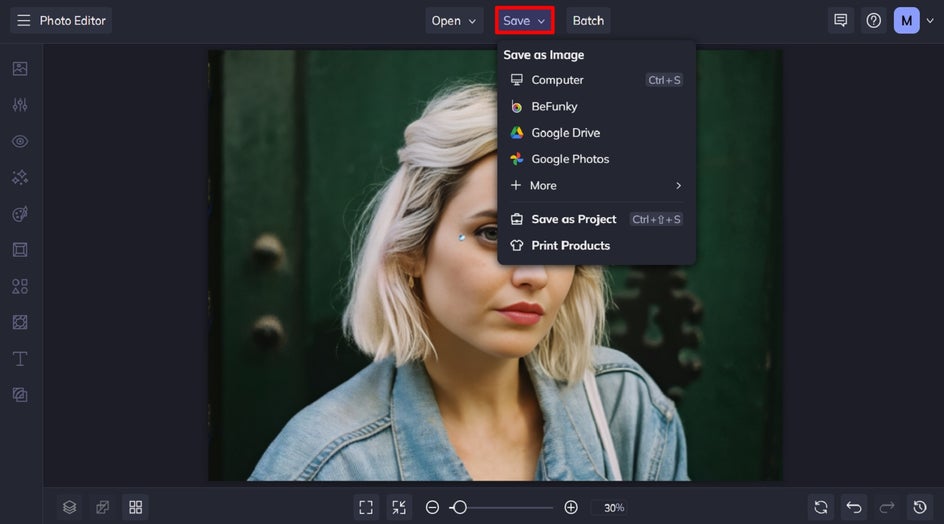Open the hamburger menu beside Photo Editor
The width and height of the screenshot is (944, 524).
(23, 20)
